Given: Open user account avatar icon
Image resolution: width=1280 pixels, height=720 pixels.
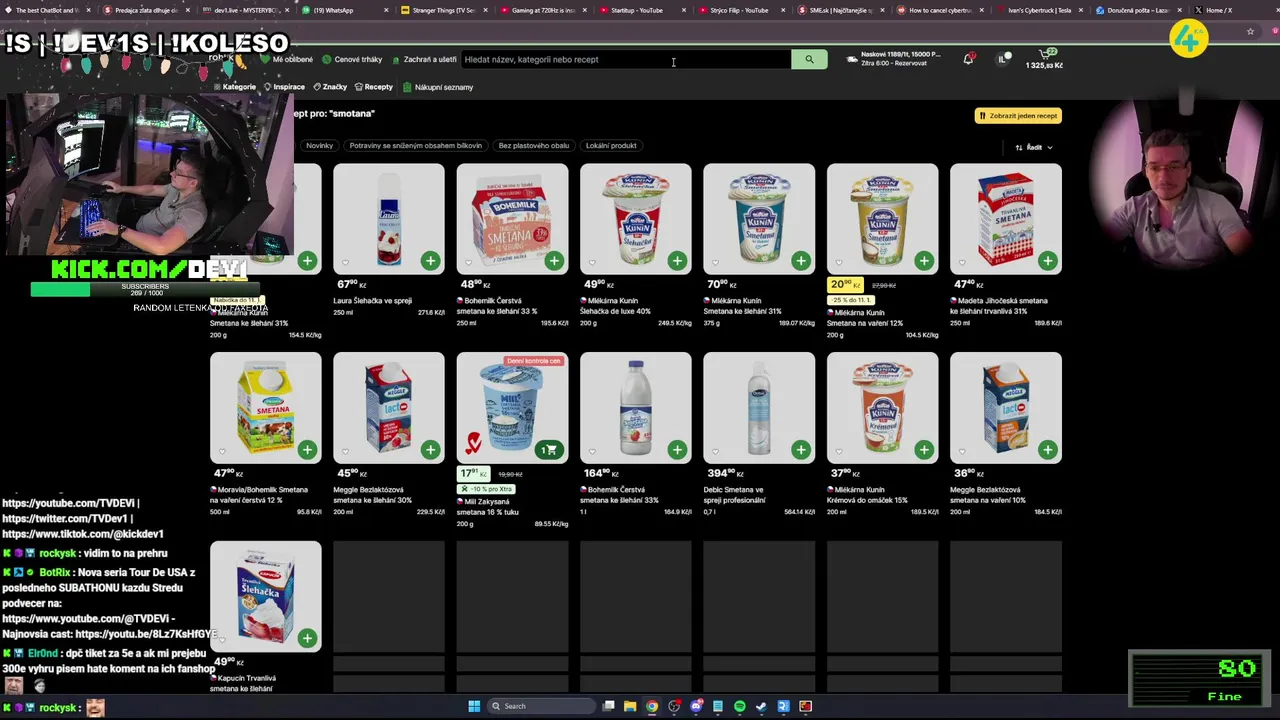Looking at the screenshot, I should click(x=1003, y=59).
